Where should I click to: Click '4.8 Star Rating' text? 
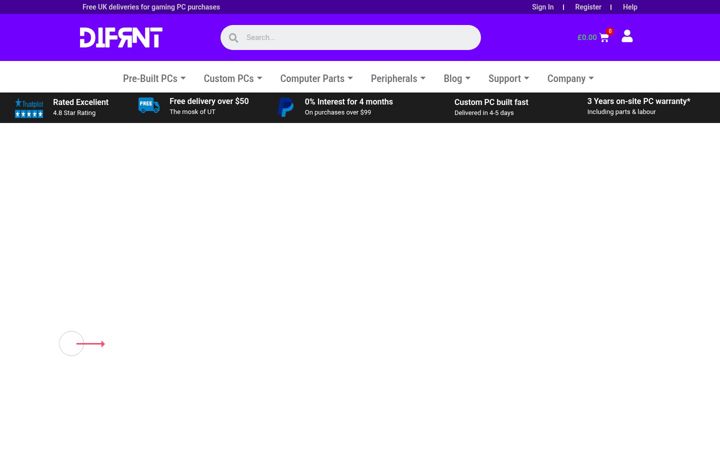pyautogui.click(x=74, y=113)
